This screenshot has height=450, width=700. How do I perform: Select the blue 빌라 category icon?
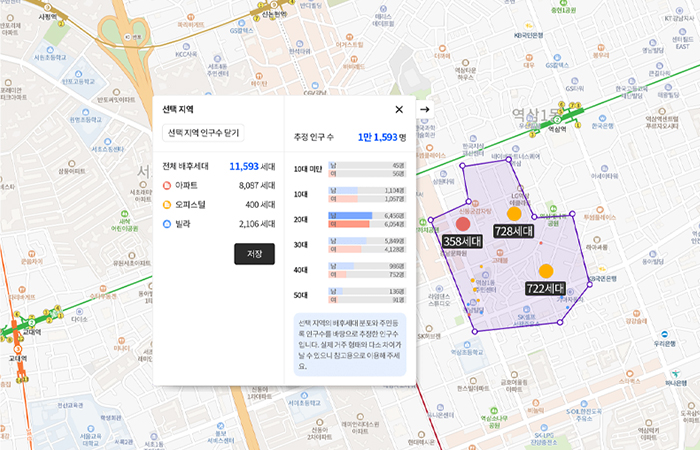167,224
